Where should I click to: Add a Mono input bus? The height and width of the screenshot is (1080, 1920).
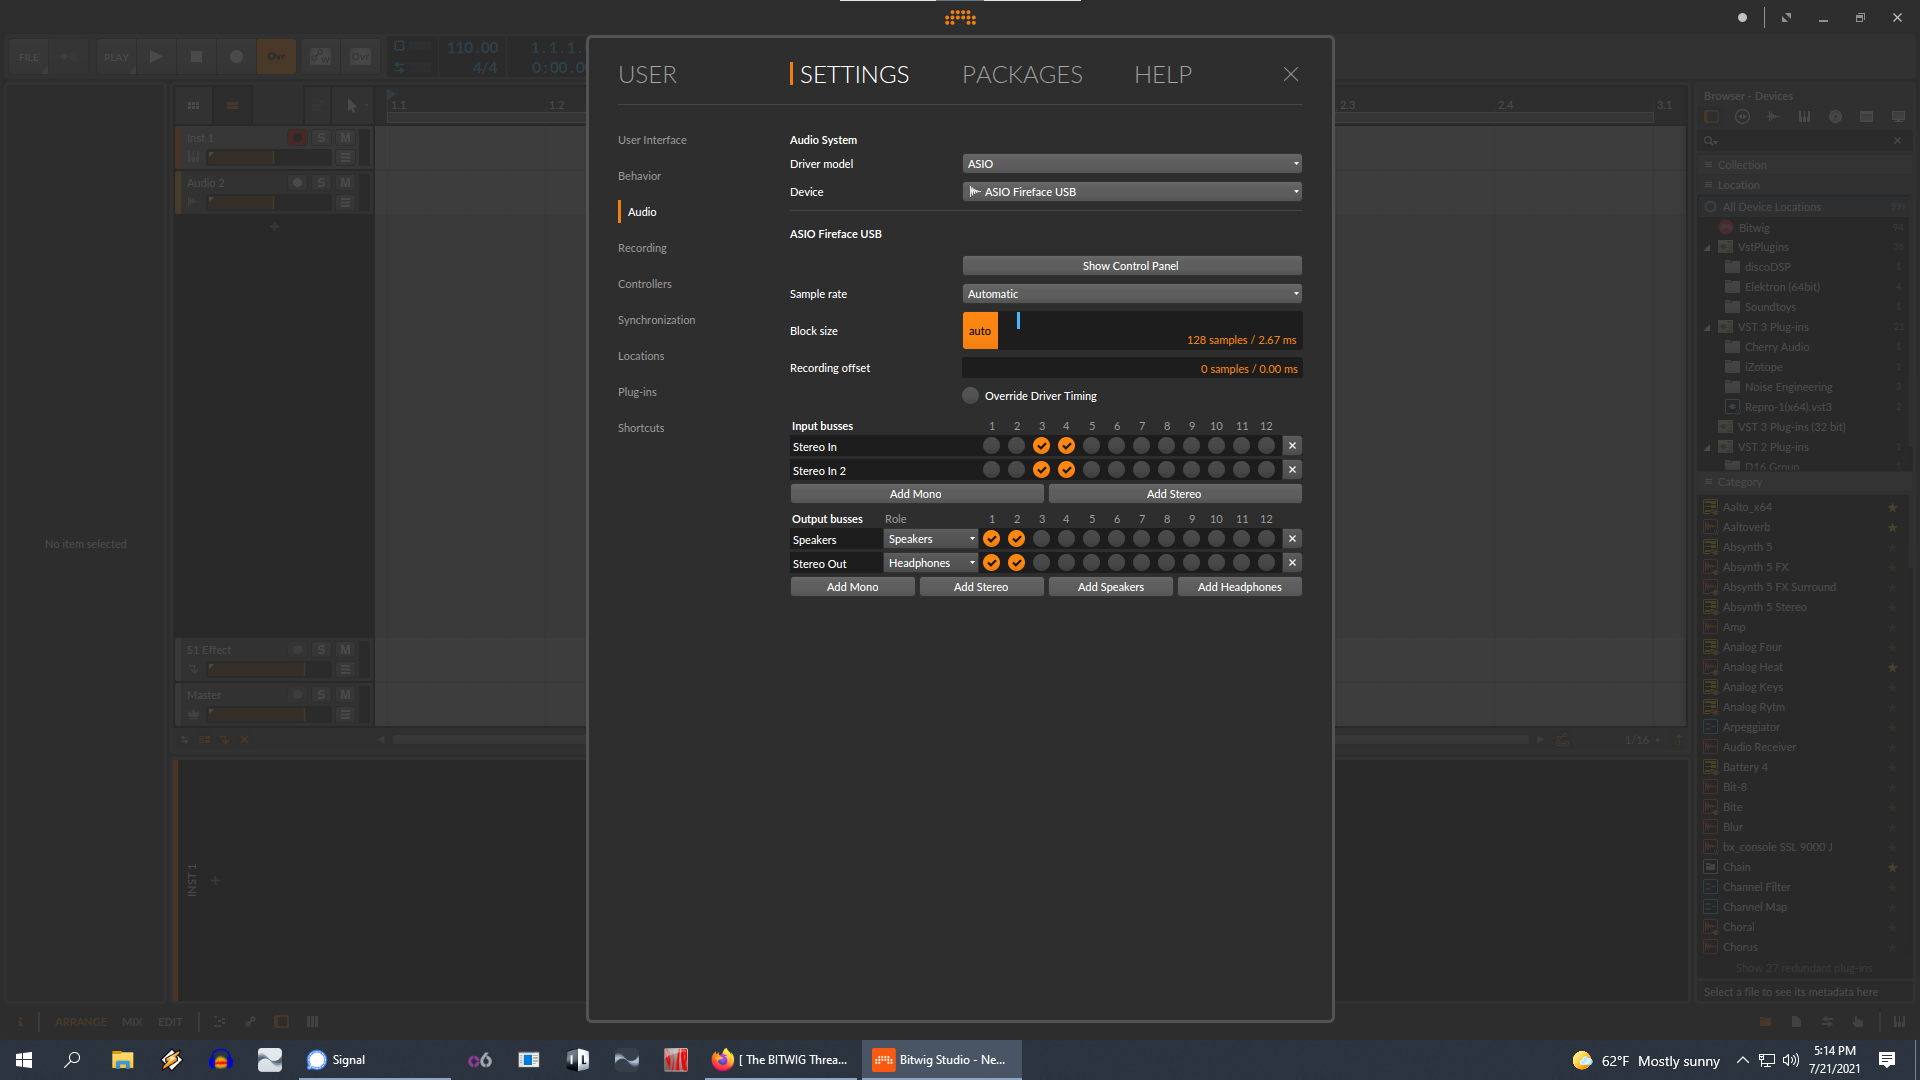point(916,494)
